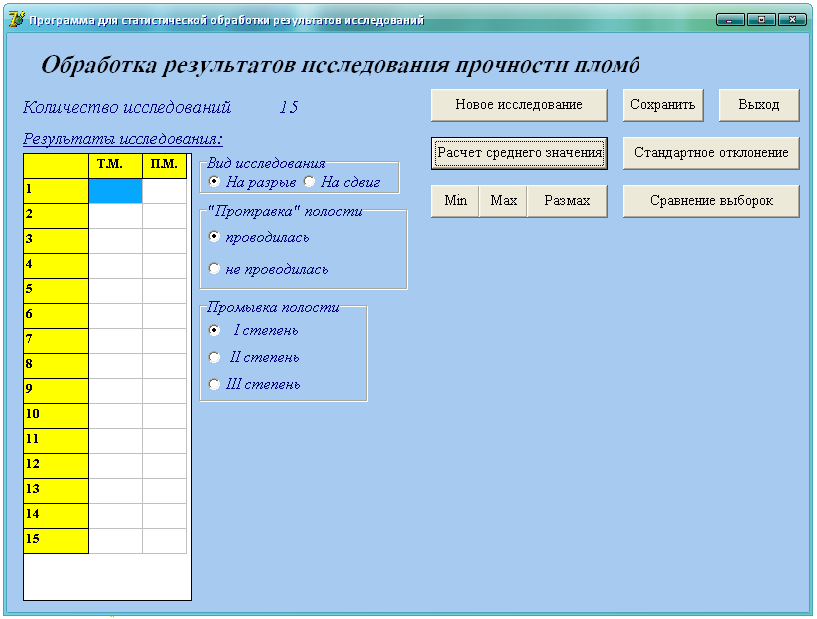Click the 'Сохранить' button
817x619 pixels.
point(662,105)
